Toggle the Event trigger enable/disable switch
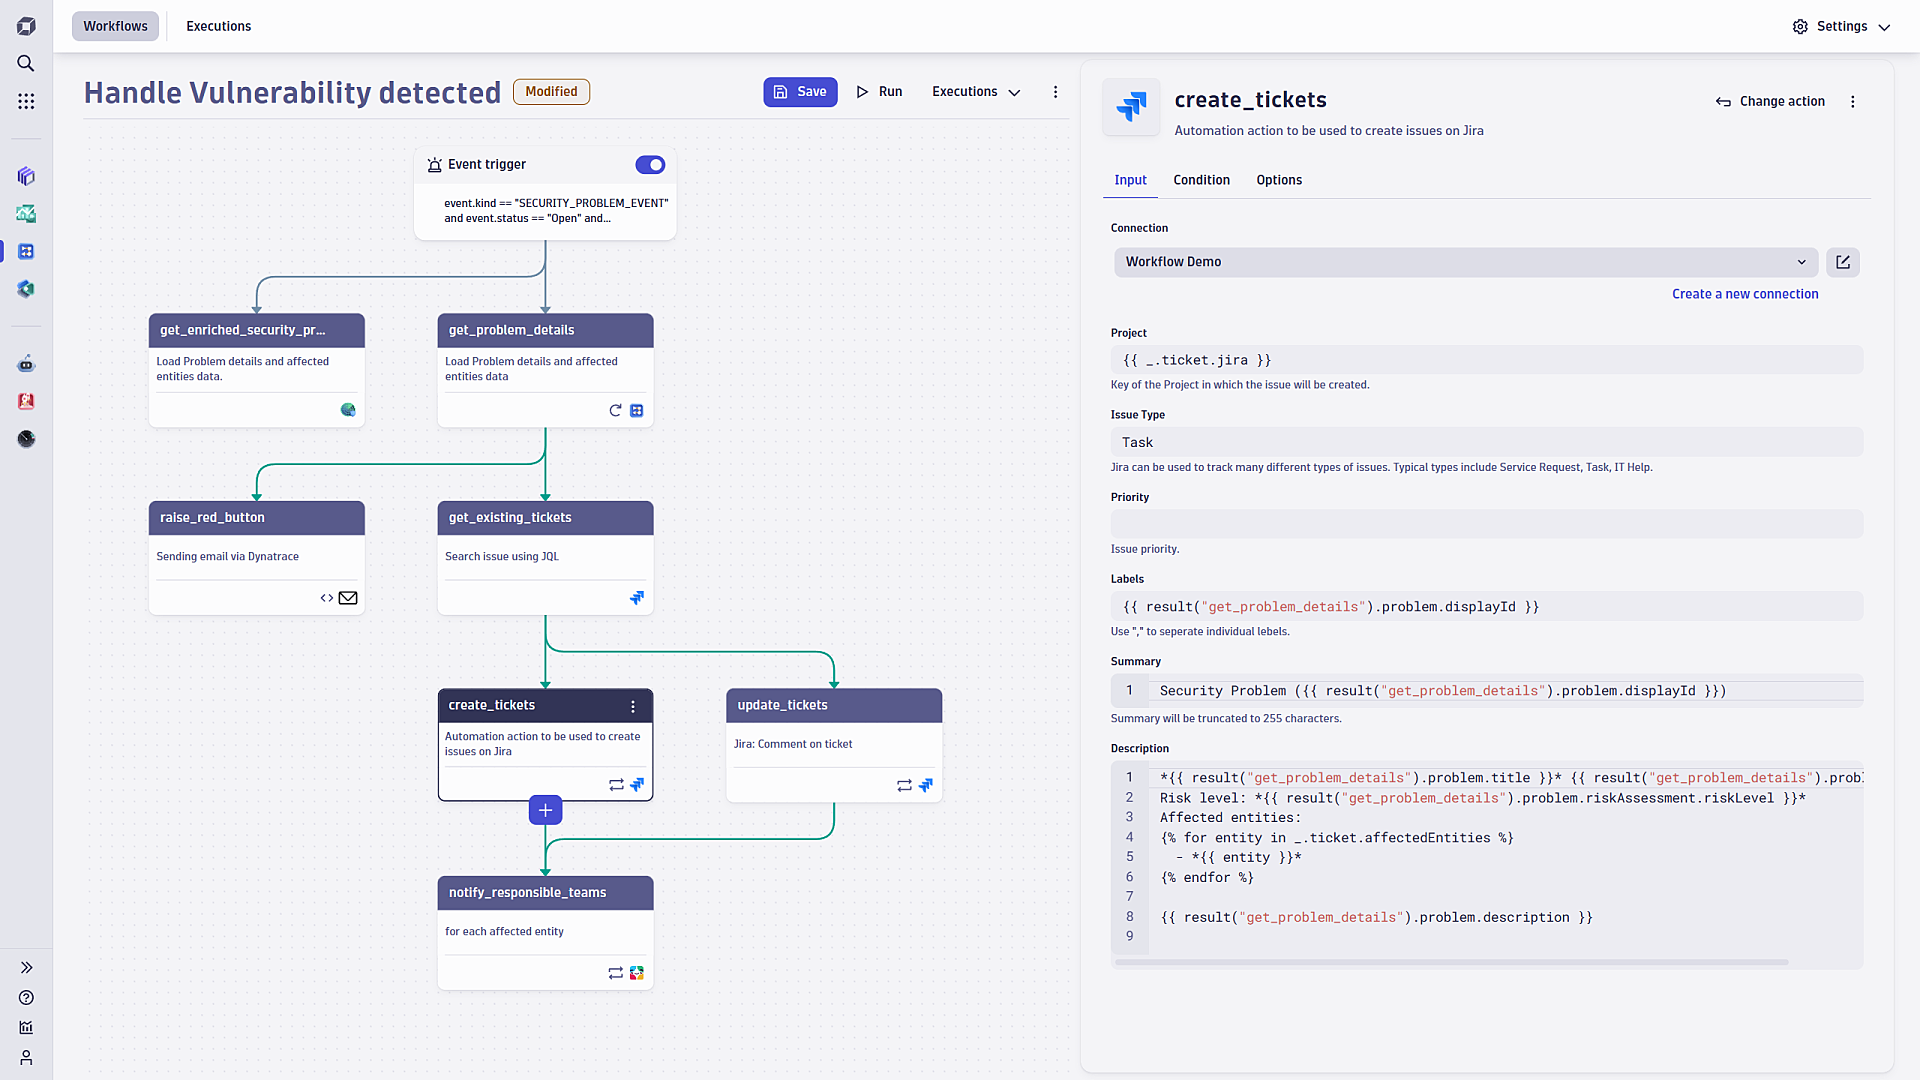Screen dimensions: 1920x1080 [x=651, y=164]
